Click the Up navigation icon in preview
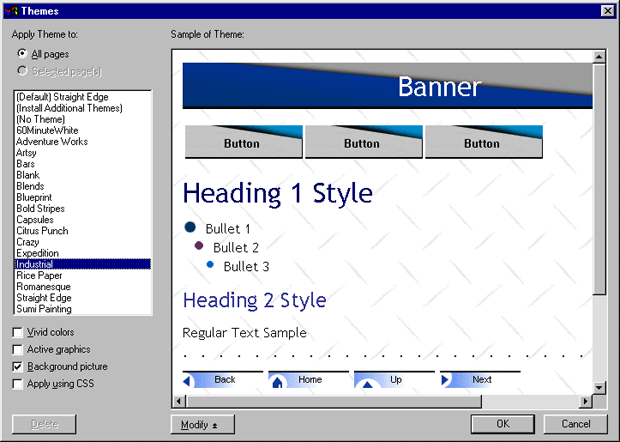 [366, 382]
